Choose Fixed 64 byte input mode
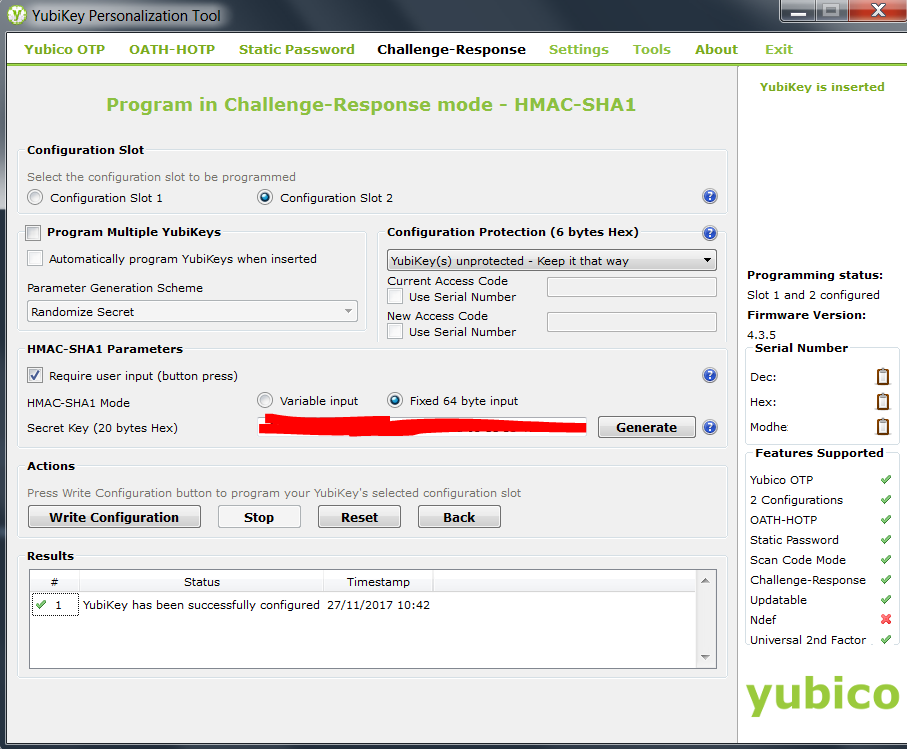This screenshot has height=749, width=907. point(395,400)
